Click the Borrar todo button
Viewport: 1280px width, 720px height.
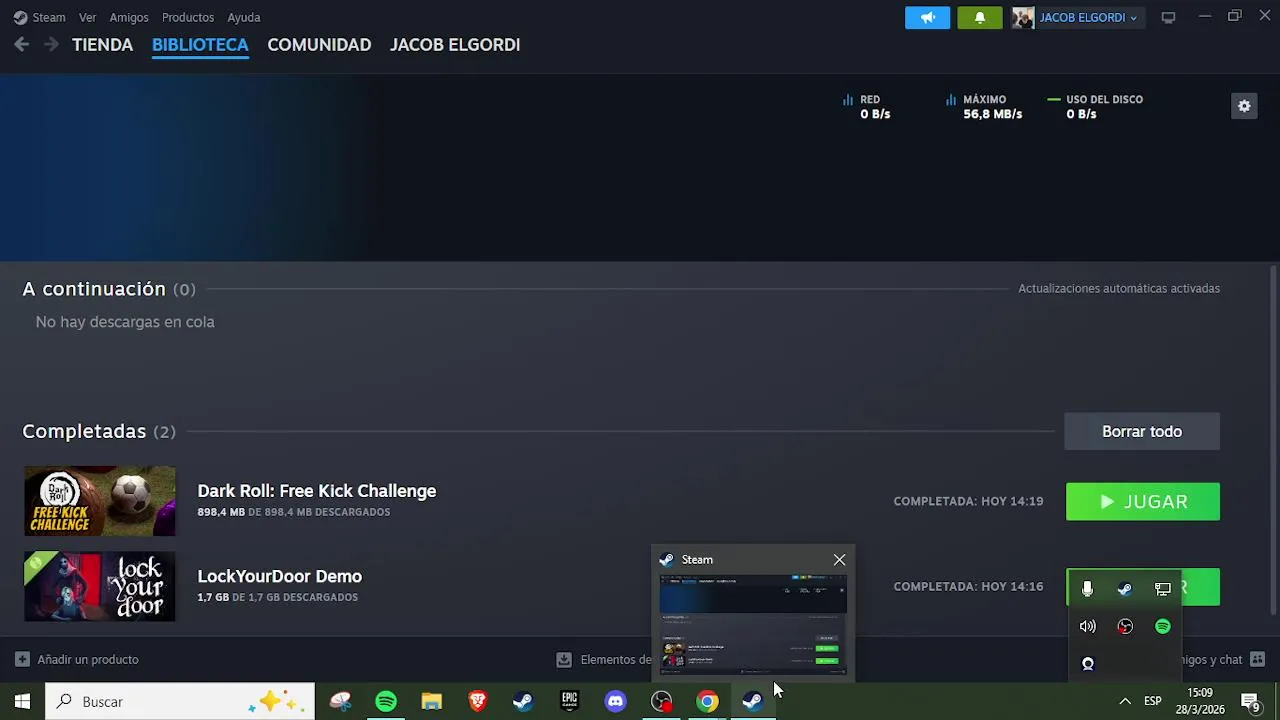pyautogui.click(x=1142, y=431)
